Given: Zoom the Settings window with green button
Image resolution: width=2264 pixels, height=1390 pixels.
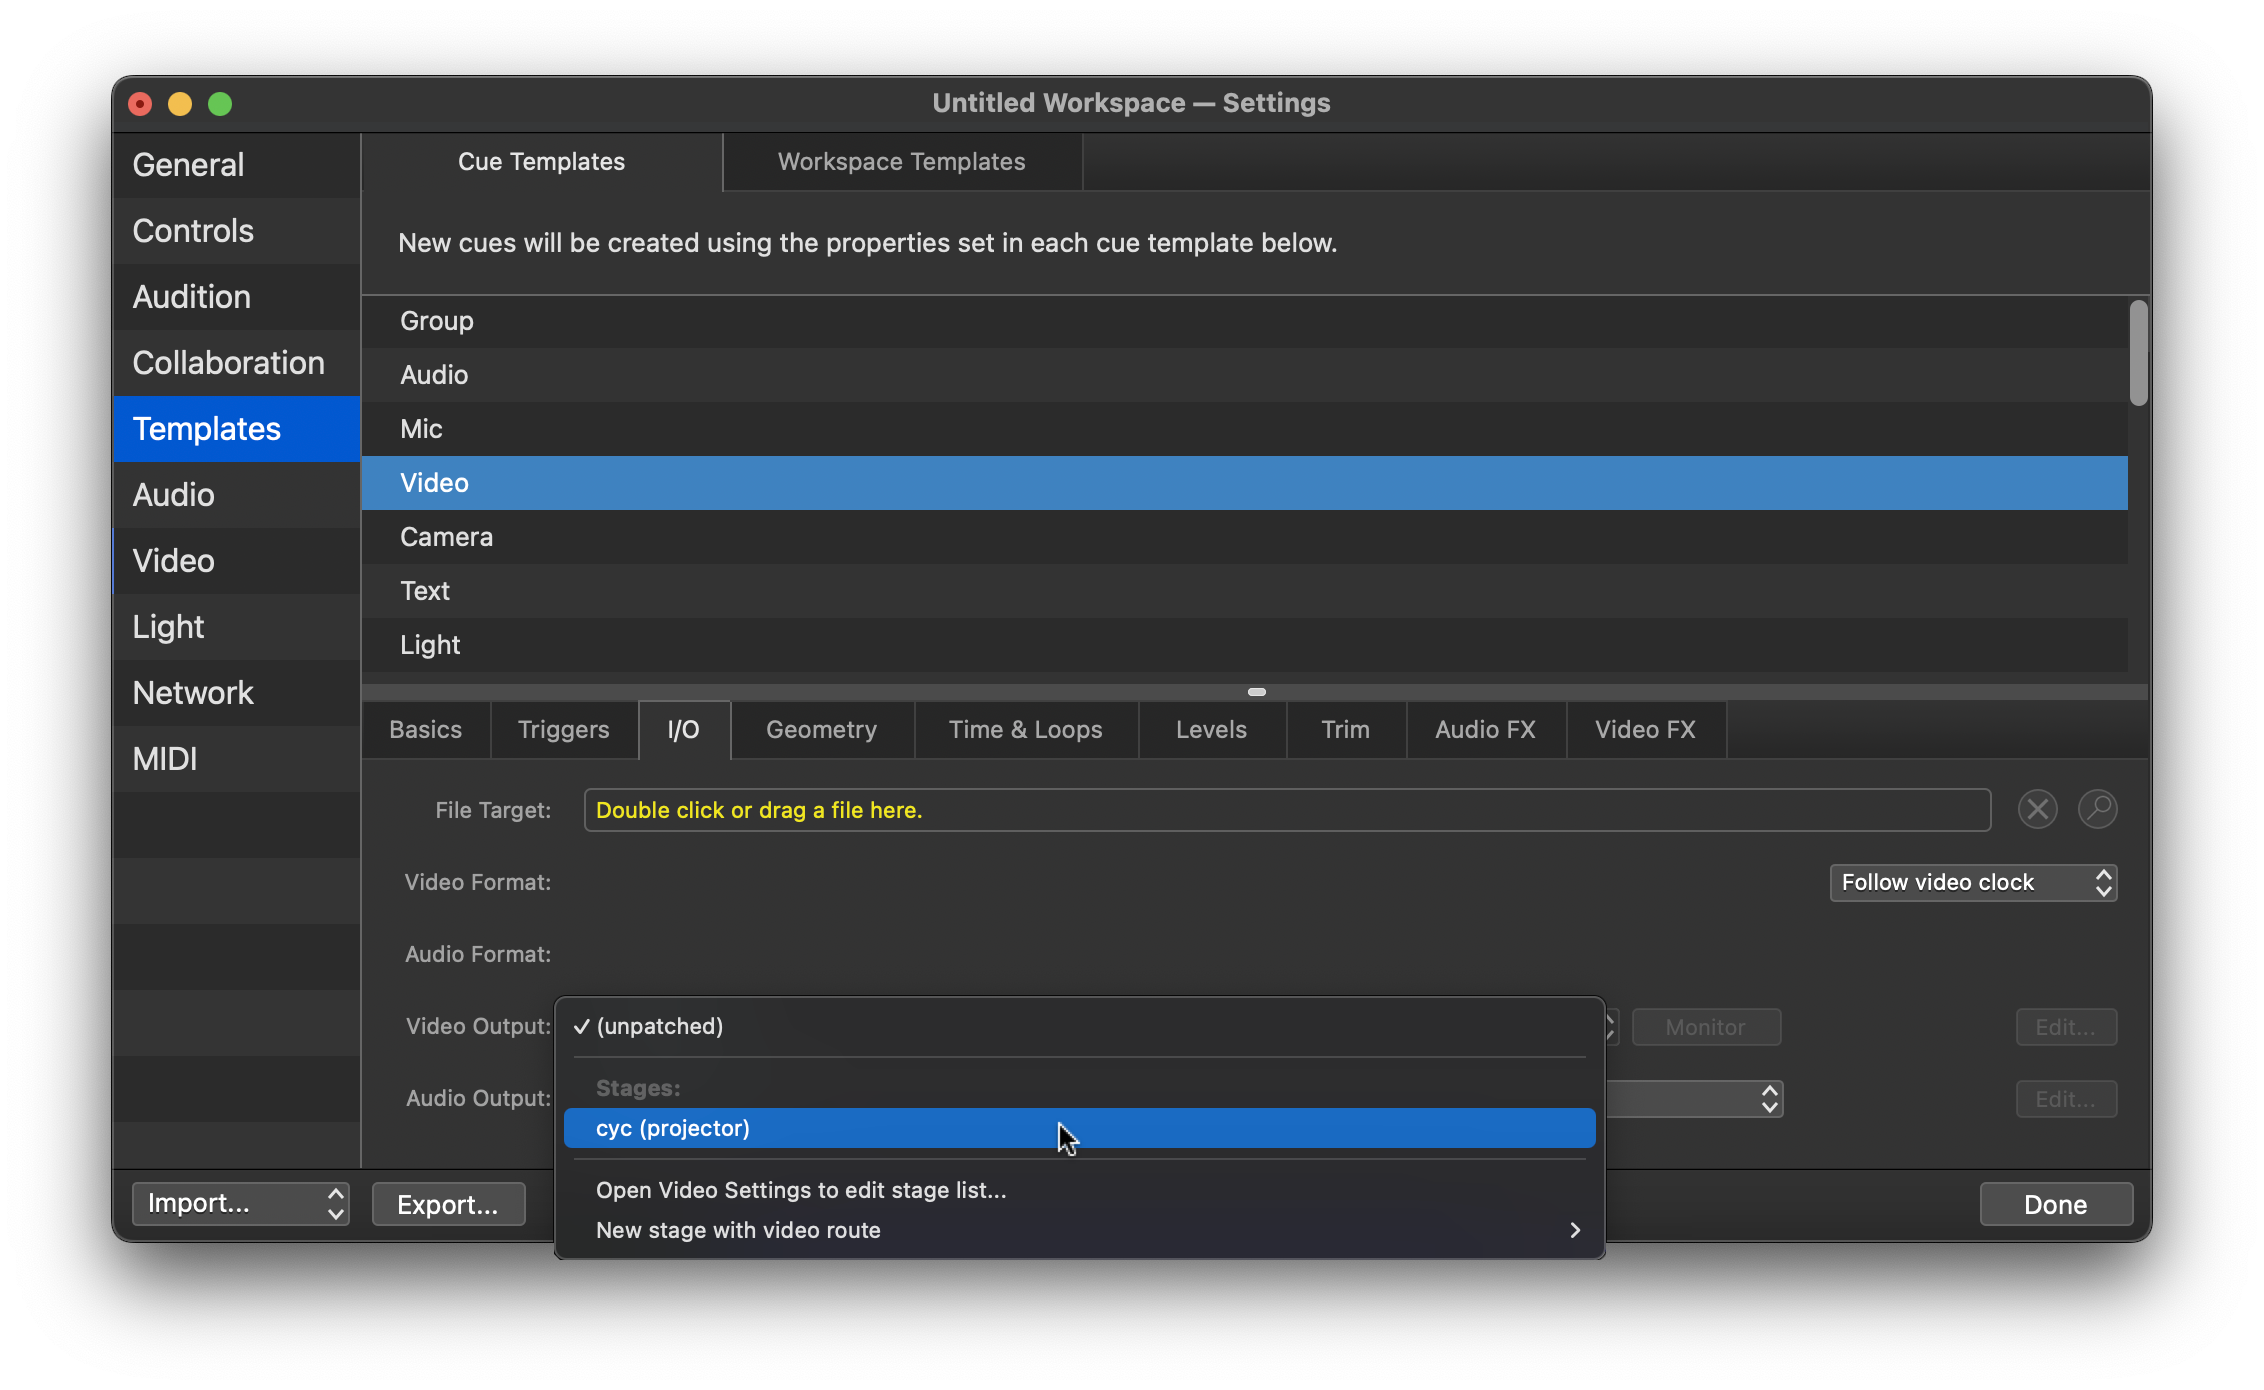Looking at the screenshot, I should click(x=220, y=104).
